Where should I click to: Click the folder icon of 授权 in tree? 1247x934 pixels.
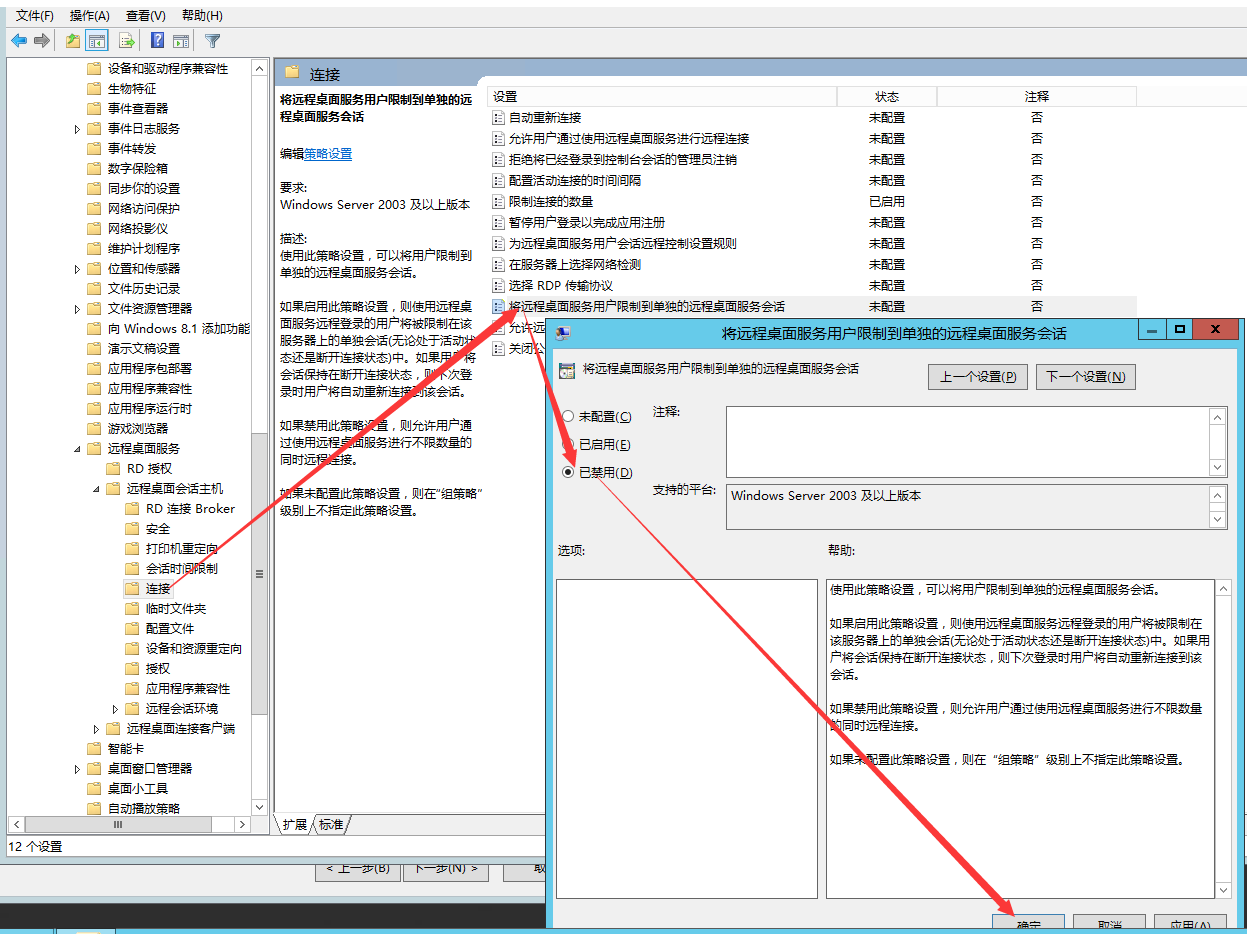[132, 668]
